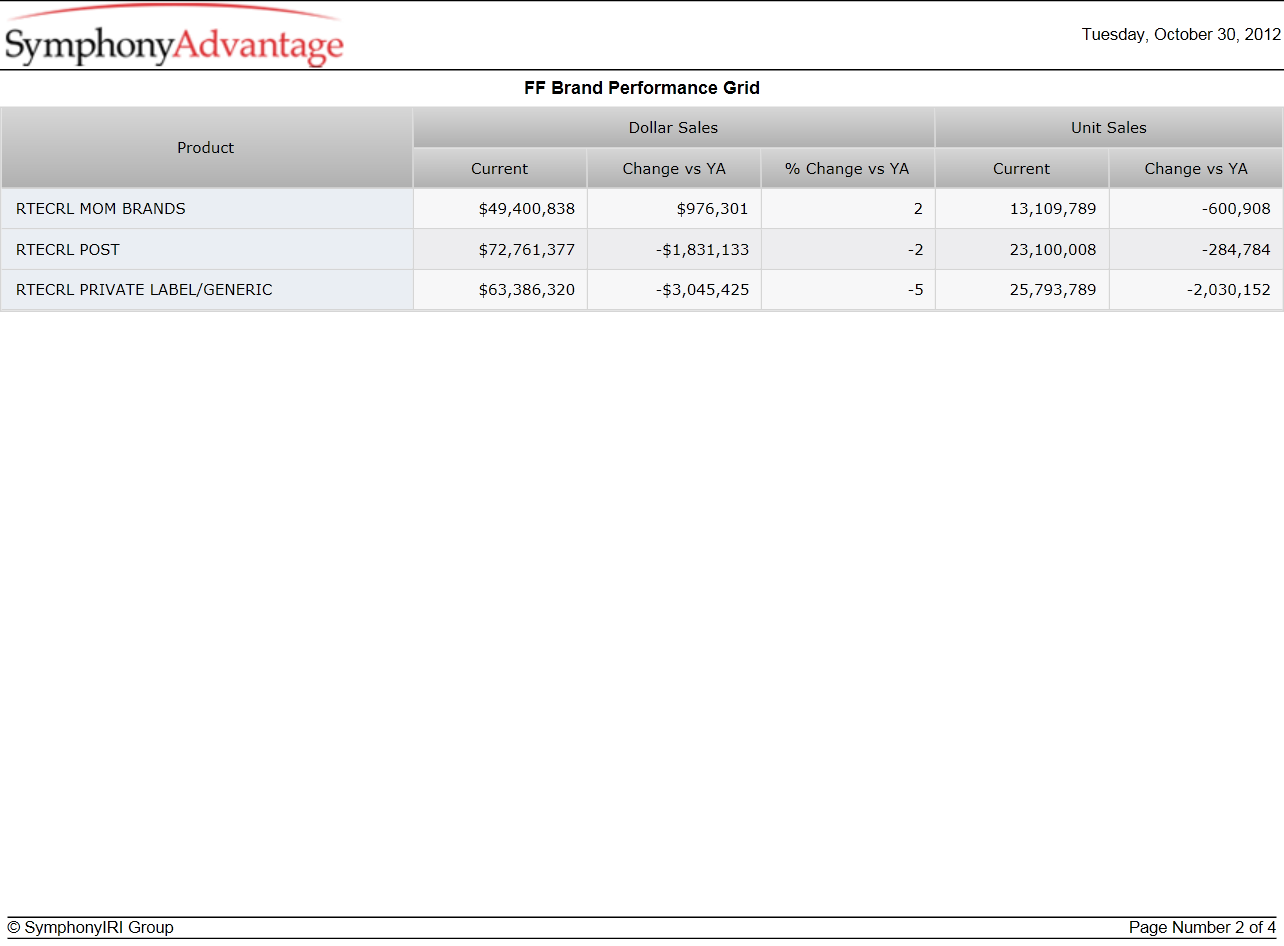This screenshot has height=946, width=1284.
Task: Click the SymphonyAdvantage logo
Action: pyautogui.click(x=174, y=37)
